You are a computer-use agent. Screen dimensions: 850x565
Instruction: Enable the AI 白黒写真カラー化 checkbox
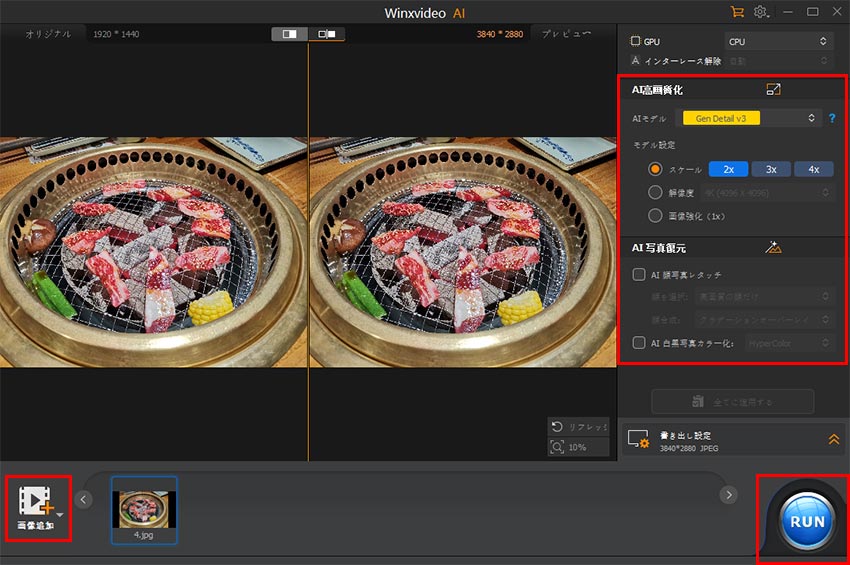point(640,343)
